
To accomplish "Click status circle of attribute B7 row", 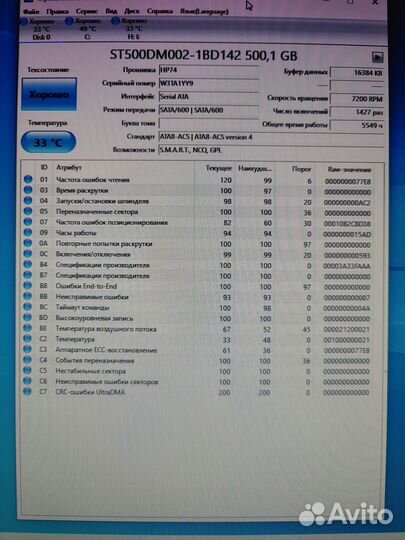I will [28, 275].
